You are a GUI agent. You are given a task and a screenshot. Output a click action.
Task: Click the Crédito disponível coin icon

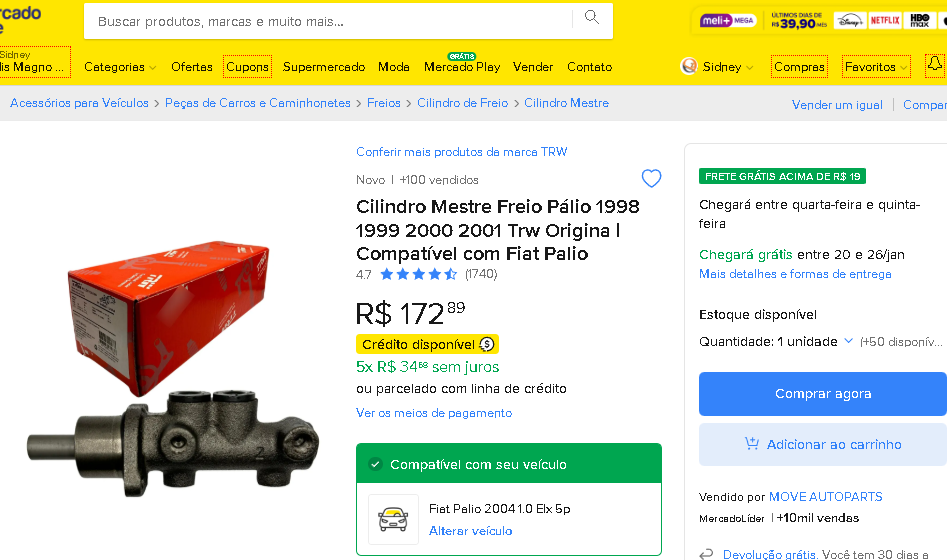coord(487,344)
